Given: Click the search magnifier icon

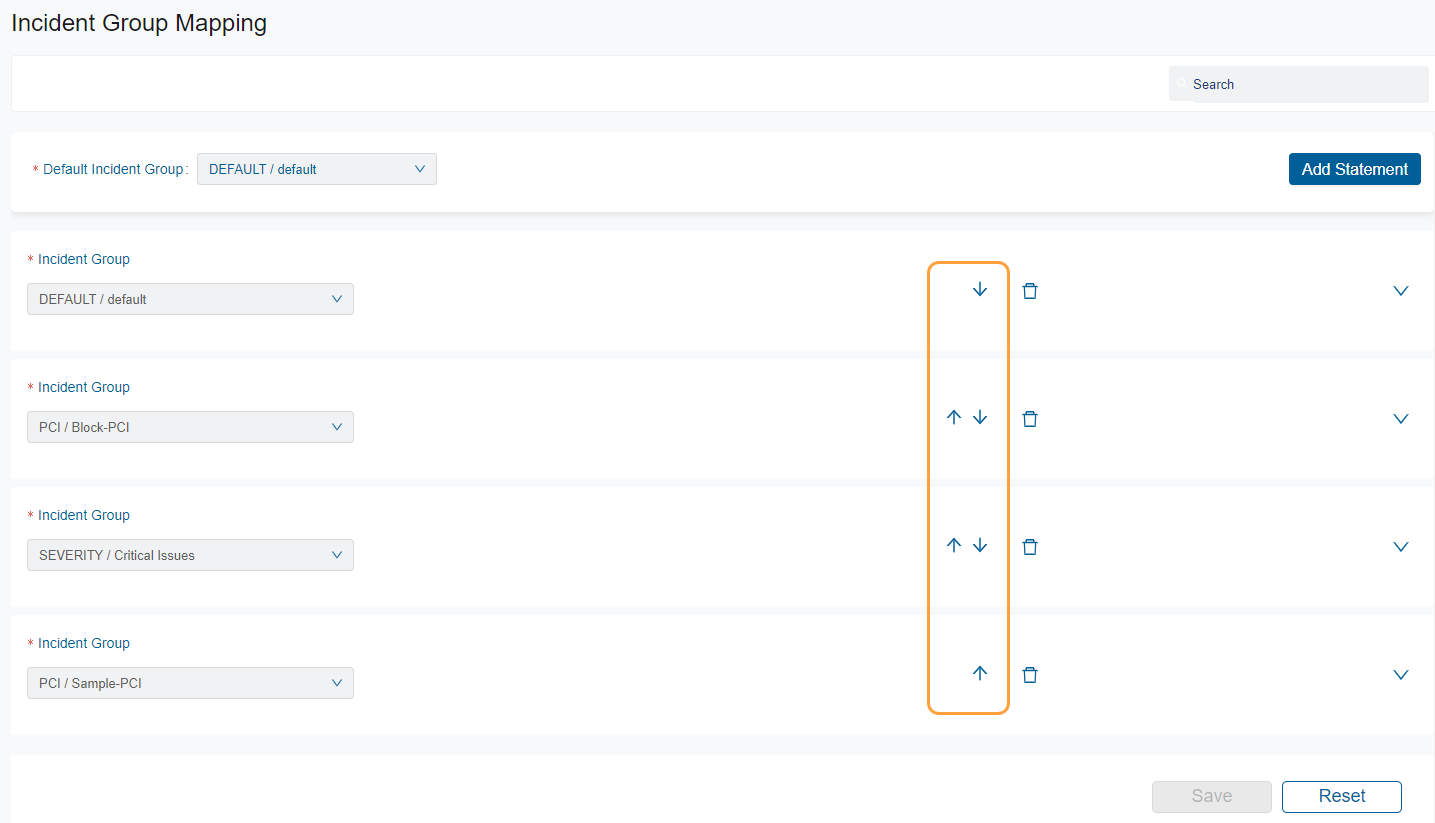Looking at the screenshot, I should point(1183,84).
